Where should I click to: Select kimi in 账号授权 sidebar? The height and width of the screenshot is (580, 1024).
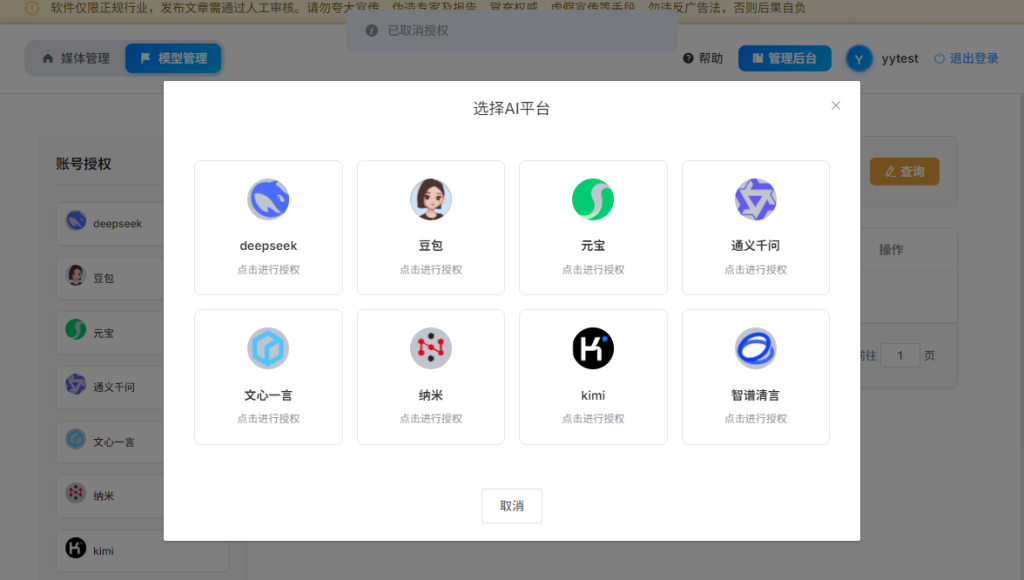(142, 551)
